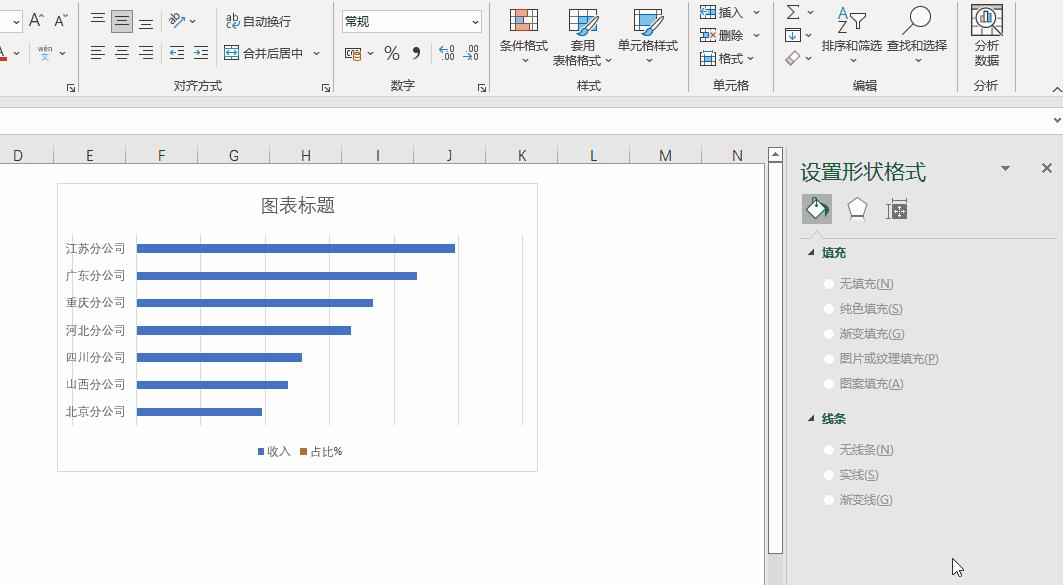Open the 常规 number format dropdown
The height and width of the screenshot is (585, 1063).
pos(475,20)
